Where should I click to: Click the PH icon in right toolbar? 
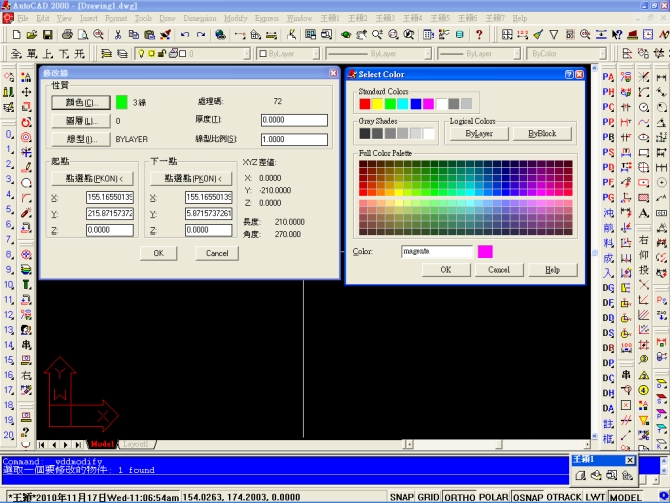click(608, 92)
